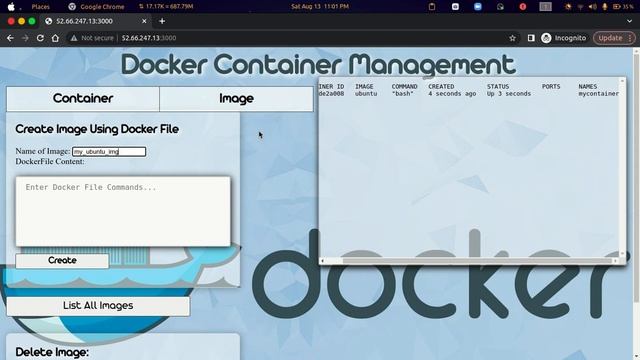This screenshot has width=640, height=360.
Task: Click the Update button in Chrome
Action: pyautogui.click(x=614, y=38)
